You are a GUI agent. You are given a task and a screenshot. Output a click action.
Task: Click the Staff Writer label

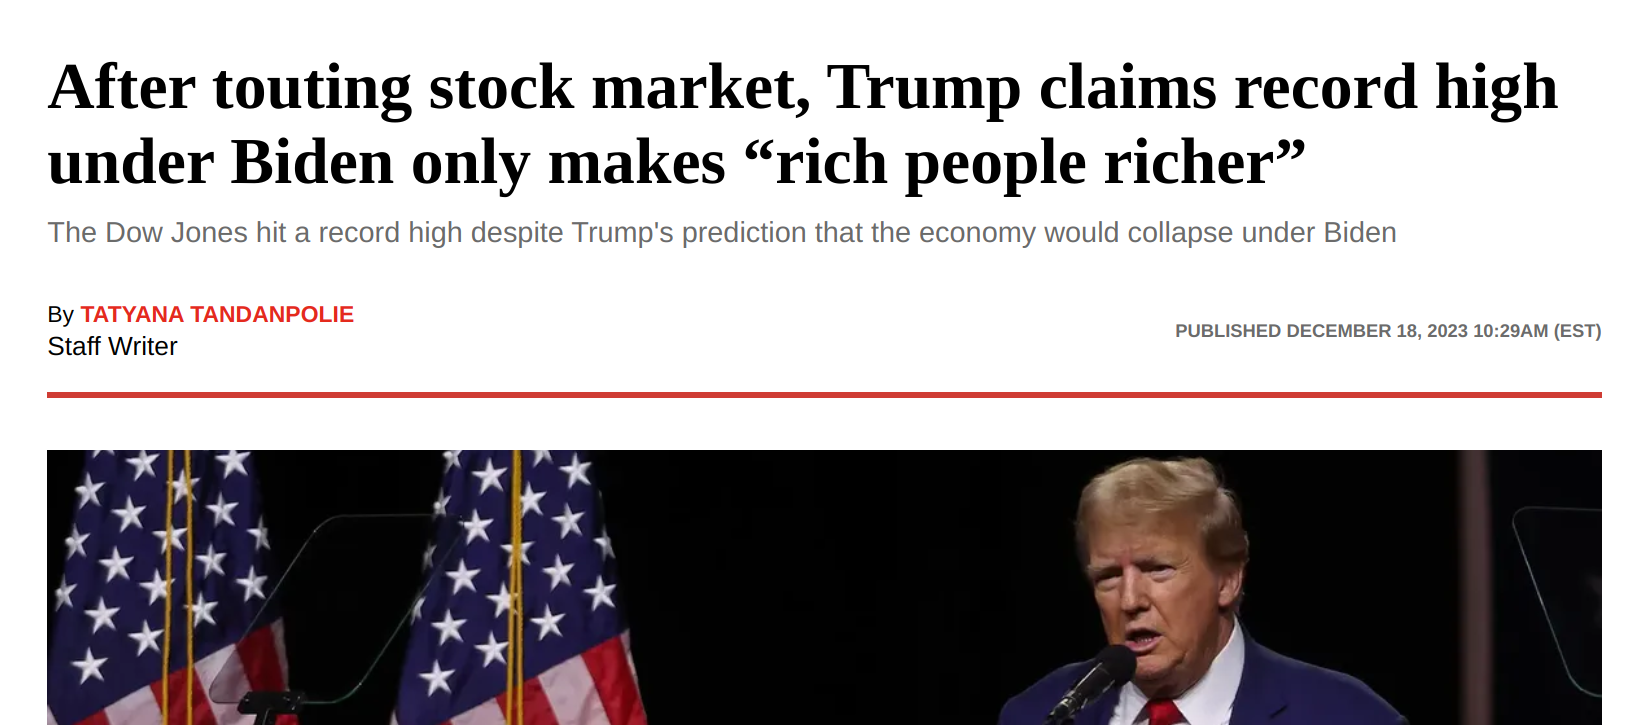coord(112,347)
